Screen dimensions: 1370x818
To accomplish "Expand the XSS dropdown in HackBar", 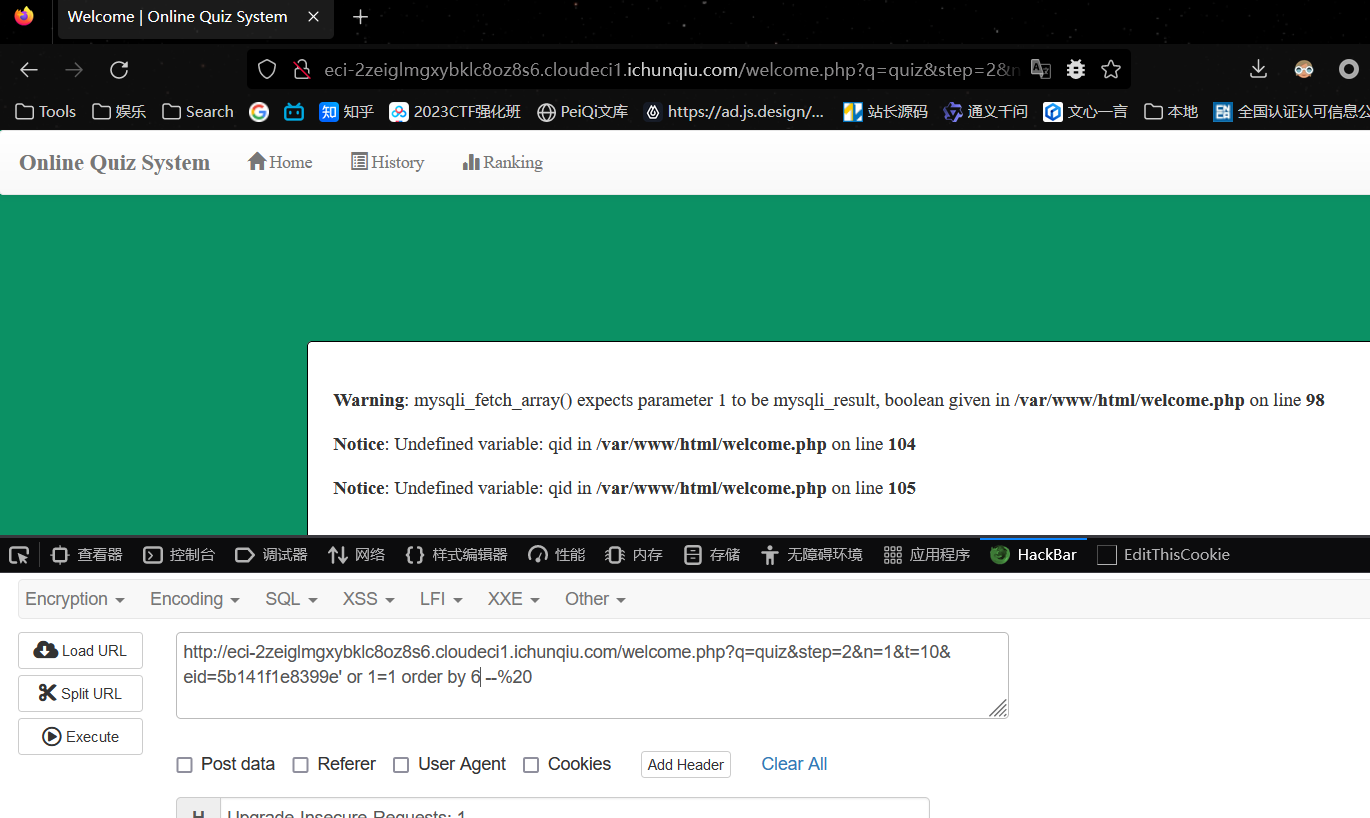I will [x=369, y=599].
